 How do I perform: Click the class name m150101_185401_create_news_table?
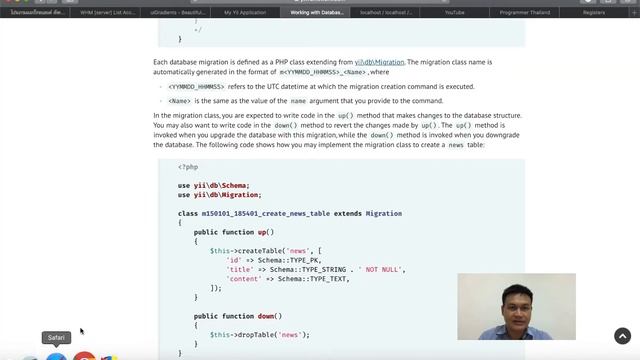point(266,213)
